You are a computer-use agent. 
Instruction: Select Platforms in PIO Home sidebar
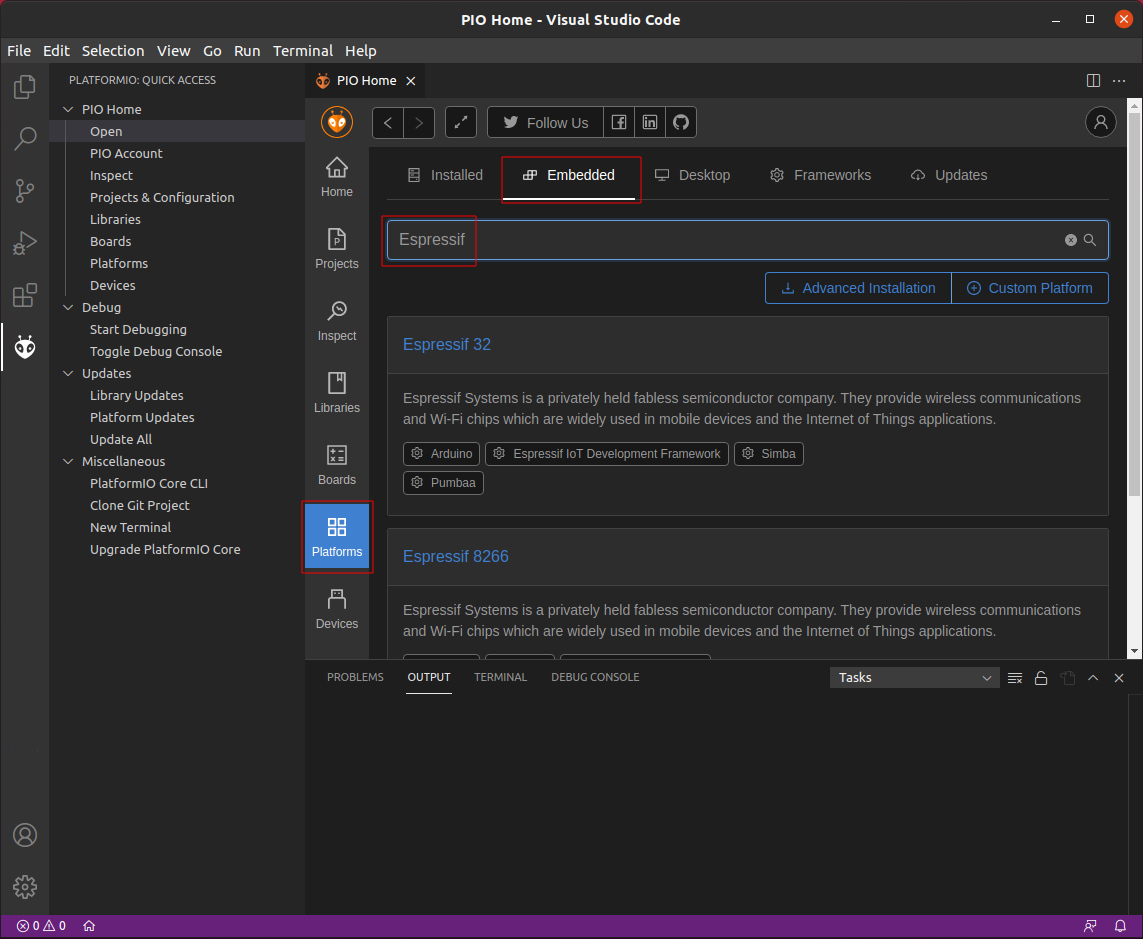[x=337, y=537]
